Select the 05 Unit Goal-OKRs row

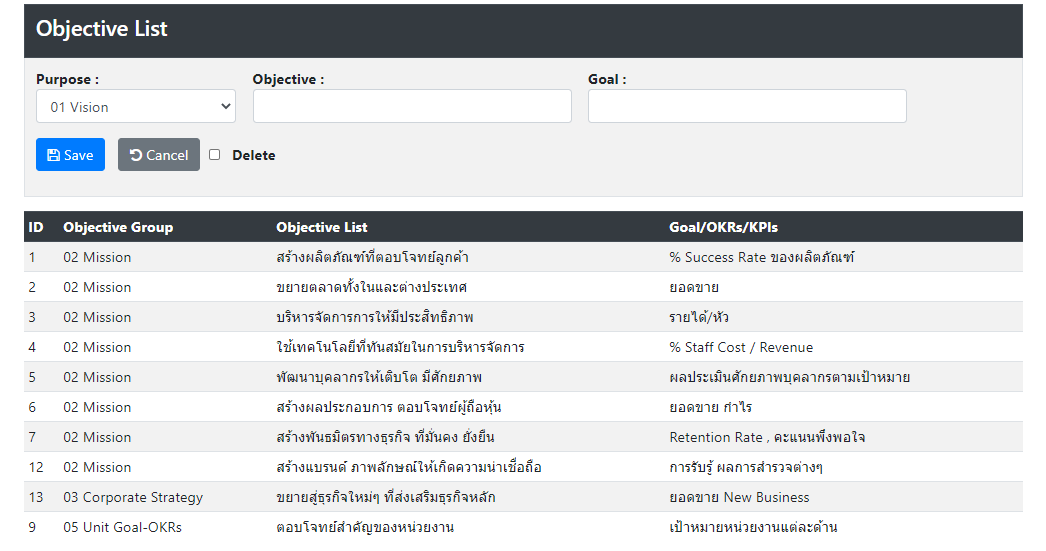(x=523, y=527)
